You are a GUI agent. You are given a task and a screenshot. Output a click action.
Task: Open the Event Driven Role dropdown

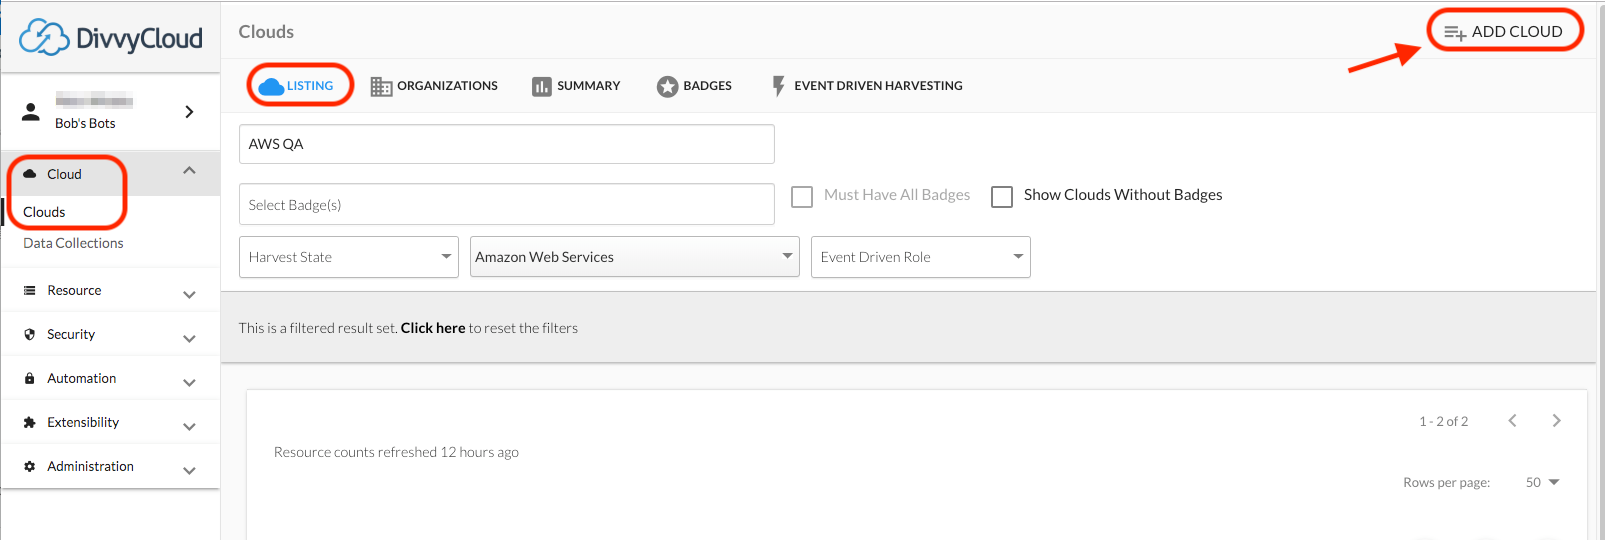click(x=921, y=257)
